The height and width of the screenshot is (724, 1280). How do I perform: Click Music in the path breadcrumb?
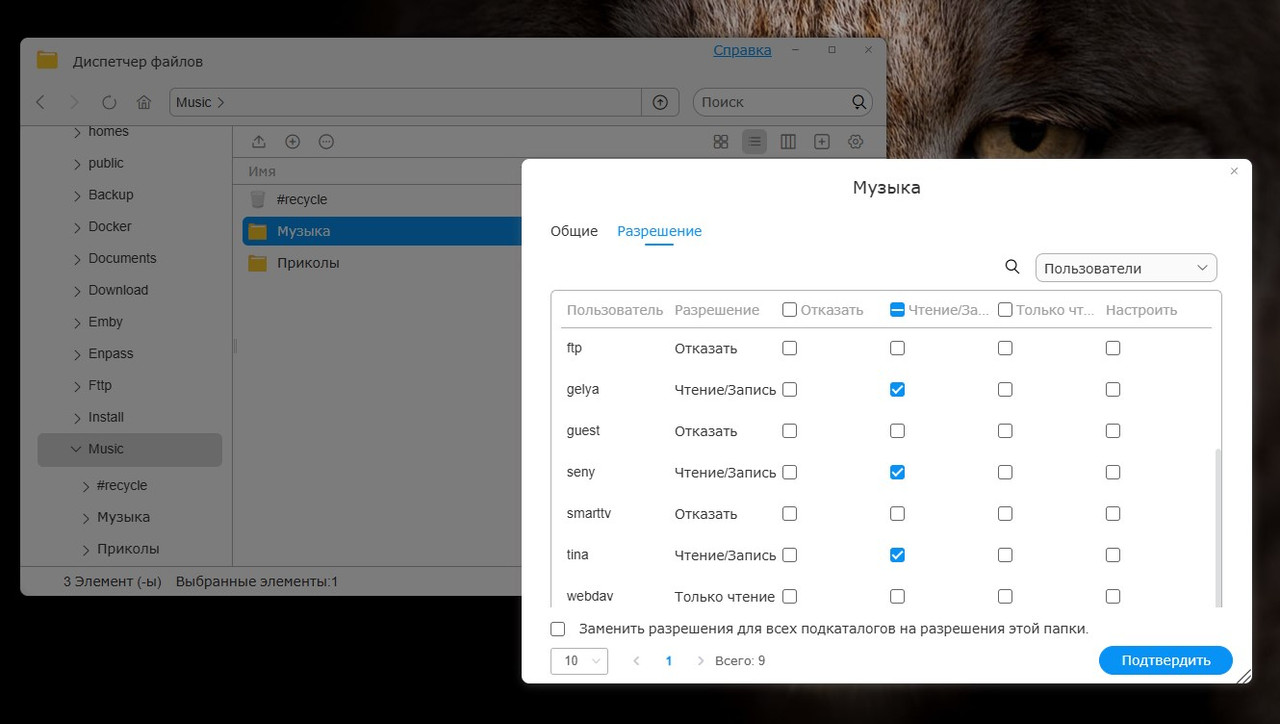coord(193,102)
